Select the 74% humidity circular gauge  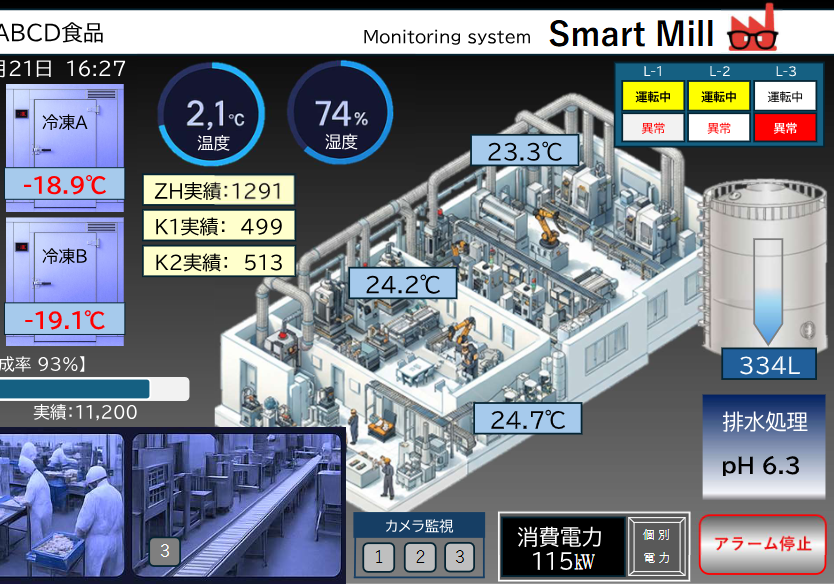[x=340, y=113]
